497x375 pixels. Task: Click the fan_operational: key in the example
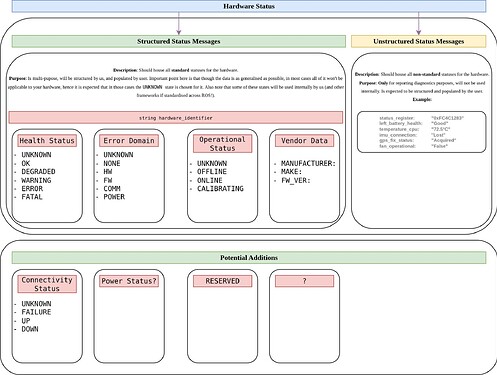tap(397, 146)
